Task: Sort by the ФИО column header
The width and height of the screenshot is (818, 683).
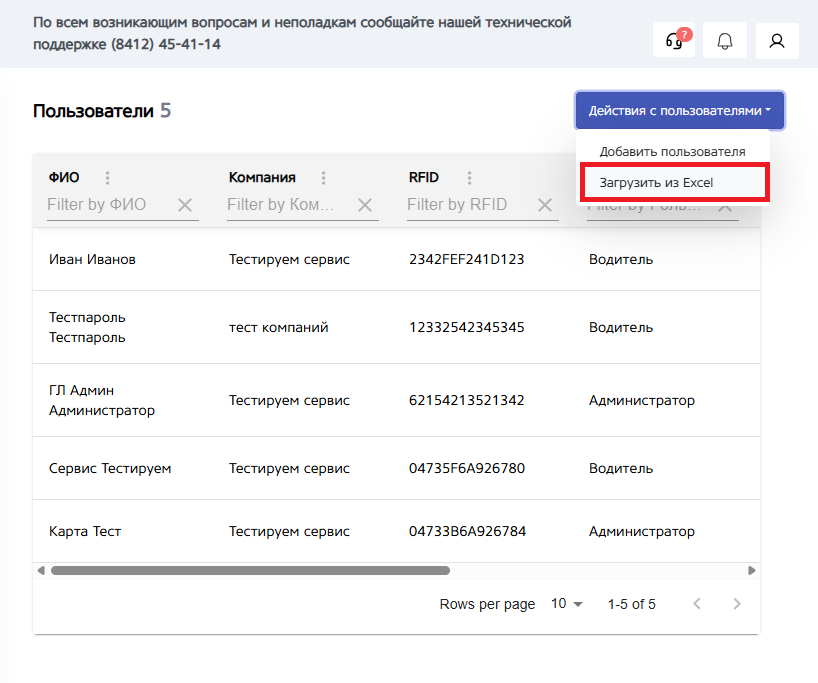Action: [64, 177]
